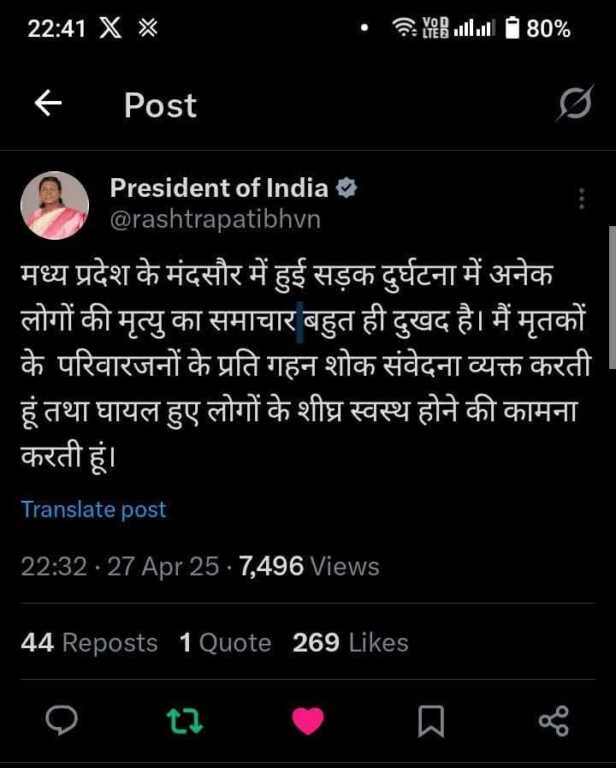Viewport: 616px width, 768px height.
Task: Tap the back arrow icon
Action: click(48, 103)
